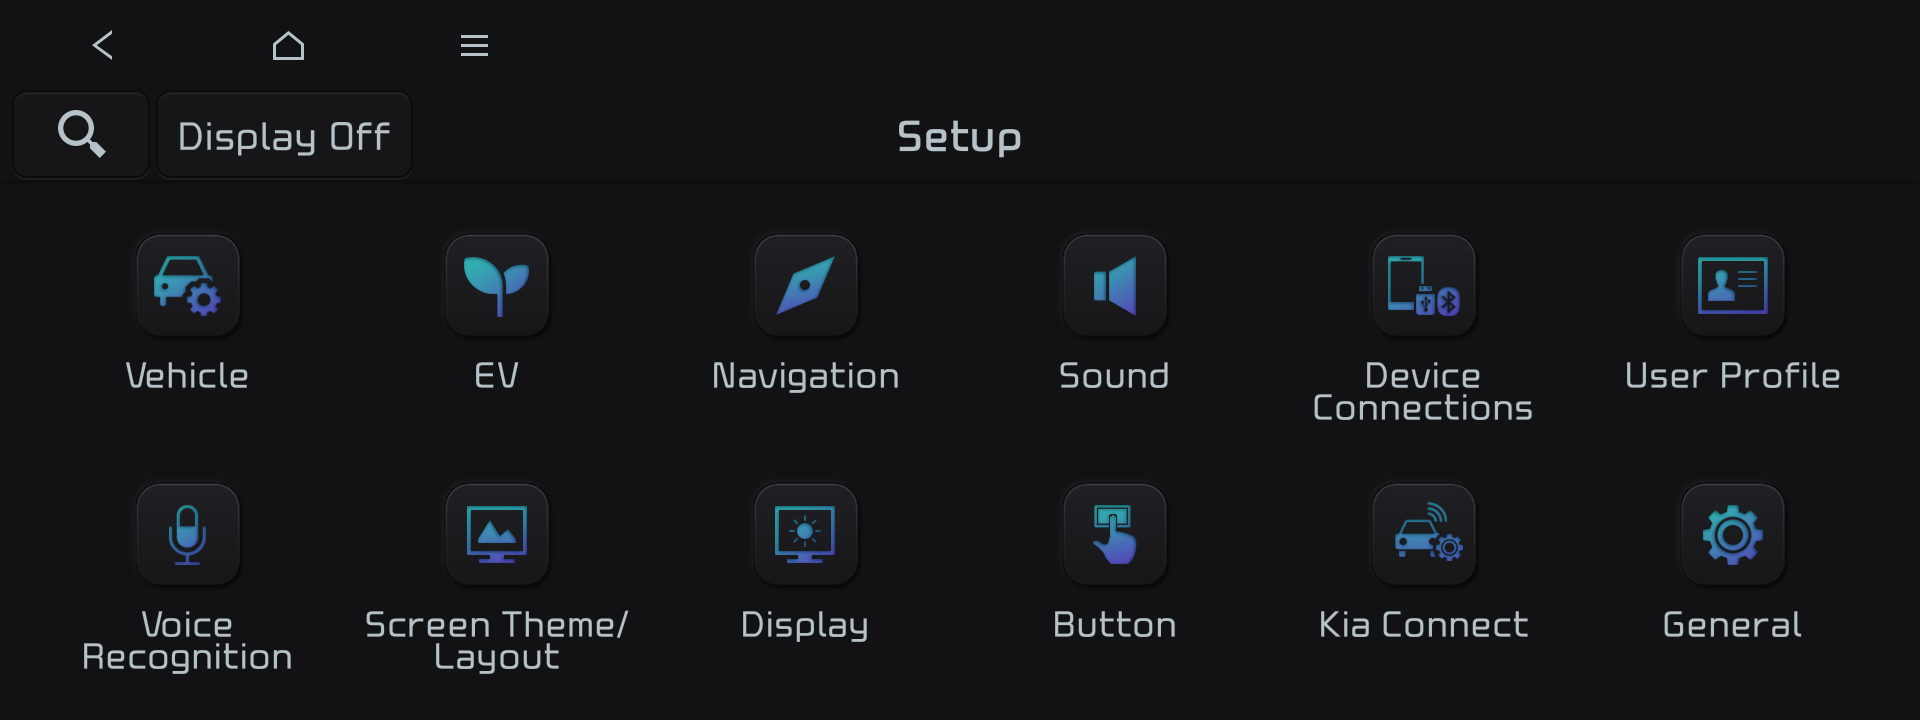Open Kia Connect settings
1920x720 pixels.
1423,534
